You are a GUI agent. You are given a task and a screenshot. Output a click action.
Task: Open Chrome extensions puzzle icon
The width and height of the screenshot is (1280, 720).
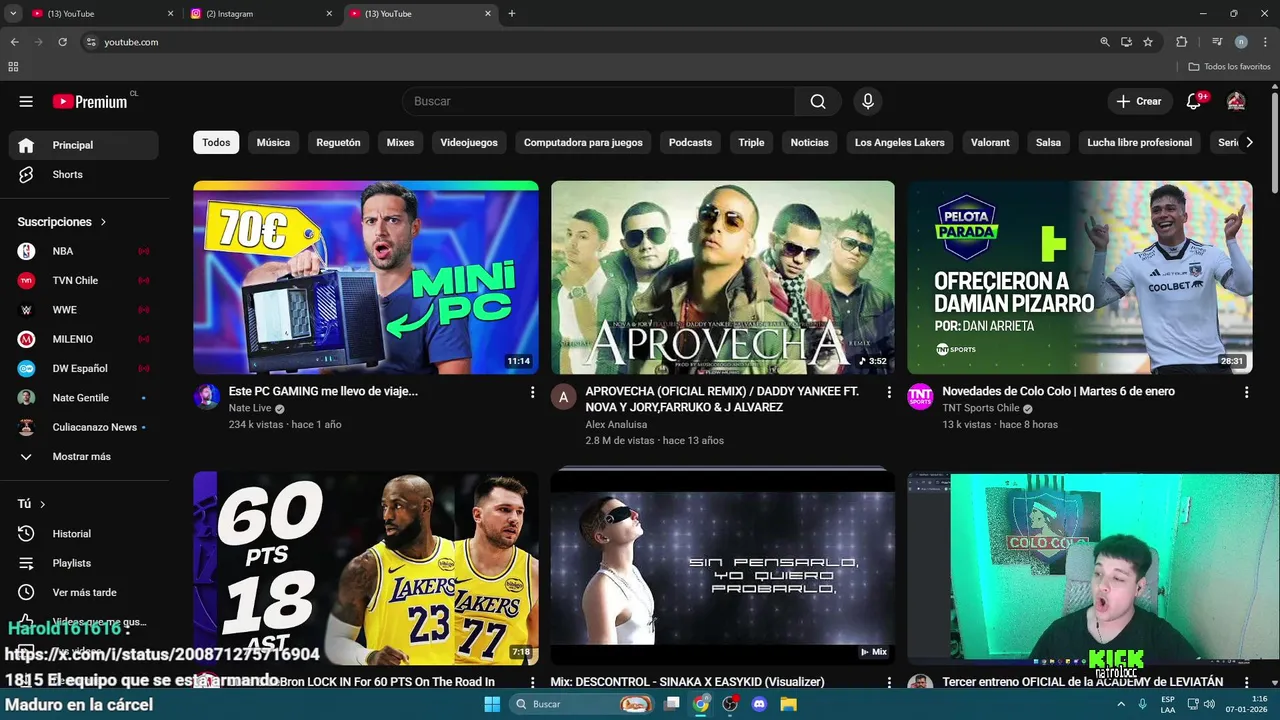(1181, 42)
